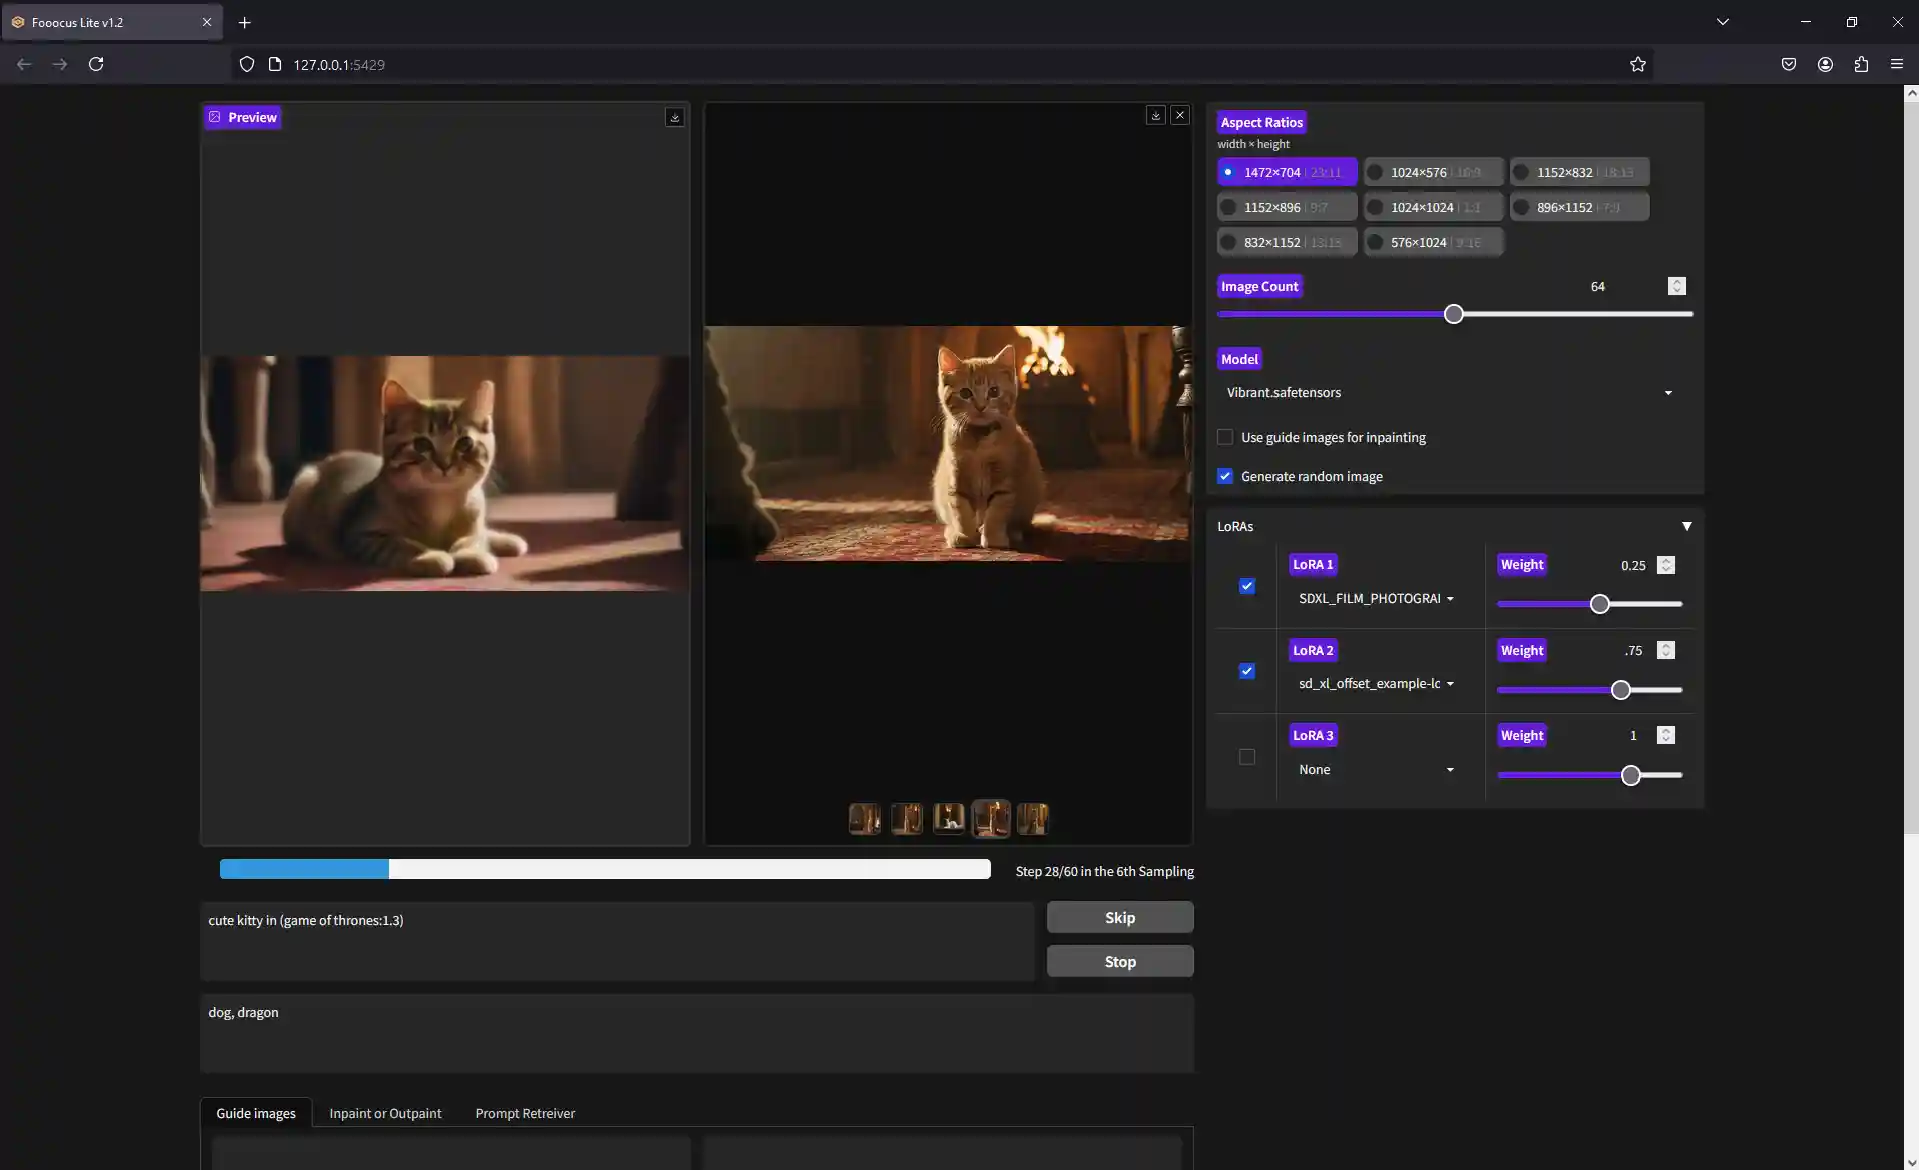Close the generated image preview
This screenshot has height=1170, width=1919.
[1181, 115]
